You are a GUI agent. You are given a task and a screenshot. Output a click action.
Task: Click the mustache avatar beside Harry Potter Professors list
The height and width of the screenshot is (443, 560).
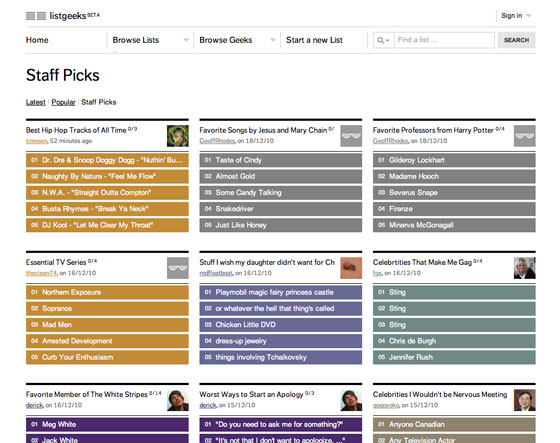[525, 136]
